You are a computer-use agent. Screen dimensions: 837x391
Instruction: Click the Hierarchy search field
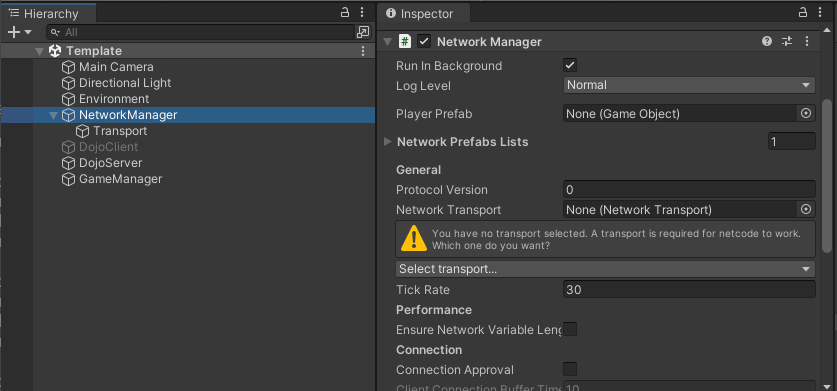[x=200, y=33]
